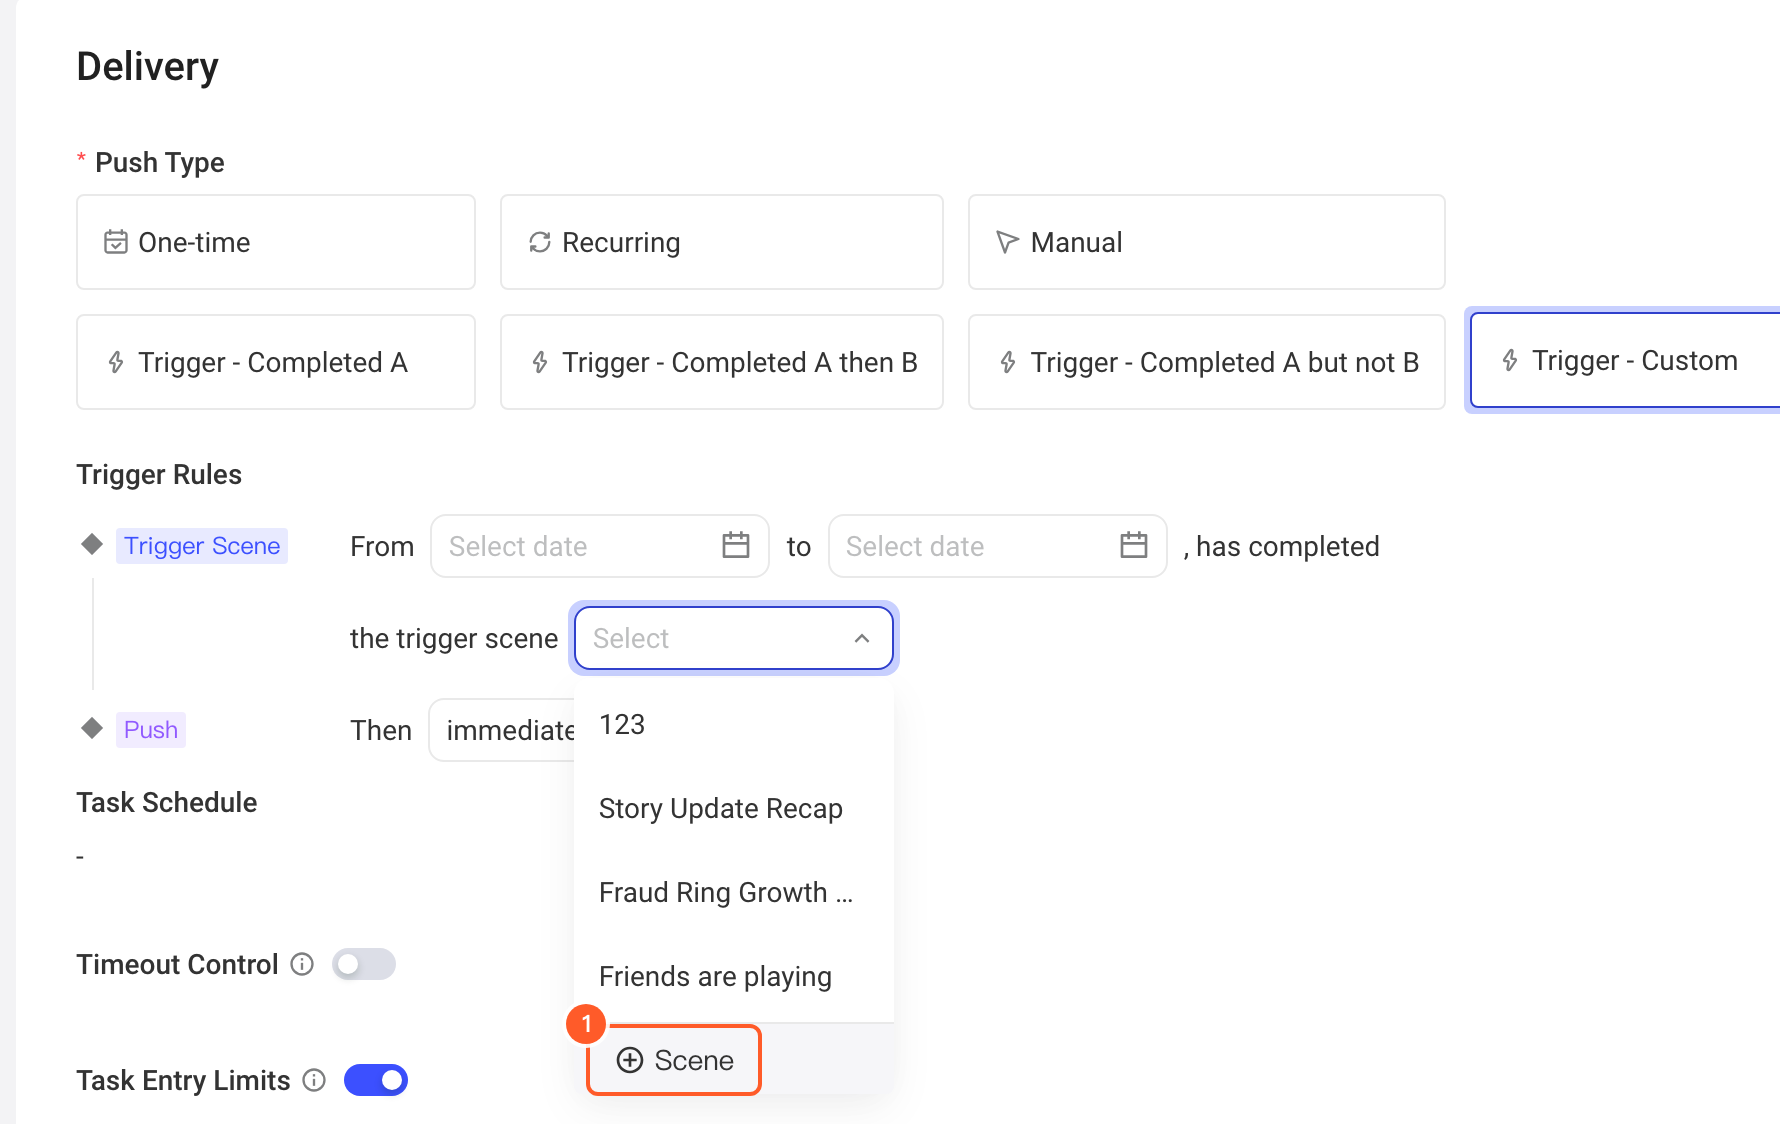Click lightning icon on Trigger - Completed A but not B
Viewport: 1780px width, 1124px height.
(x=1008, y=362)
